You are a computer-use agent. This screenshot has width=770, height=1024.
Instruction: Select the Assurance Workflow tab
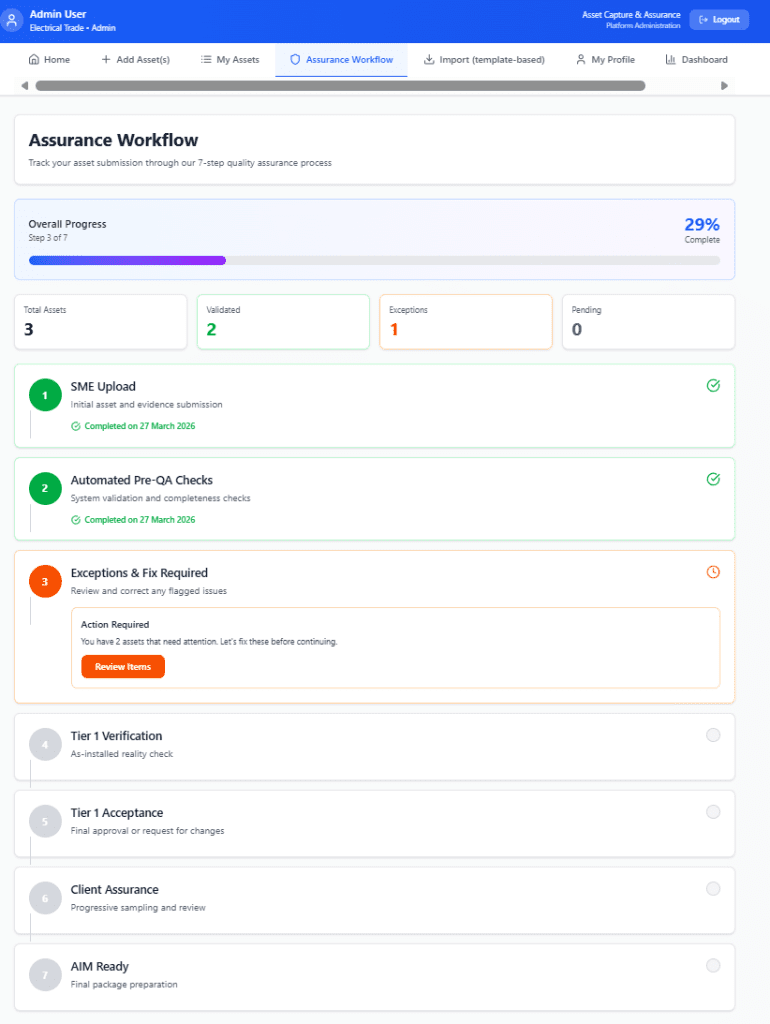pyautogui.click(x=342, y=59)
